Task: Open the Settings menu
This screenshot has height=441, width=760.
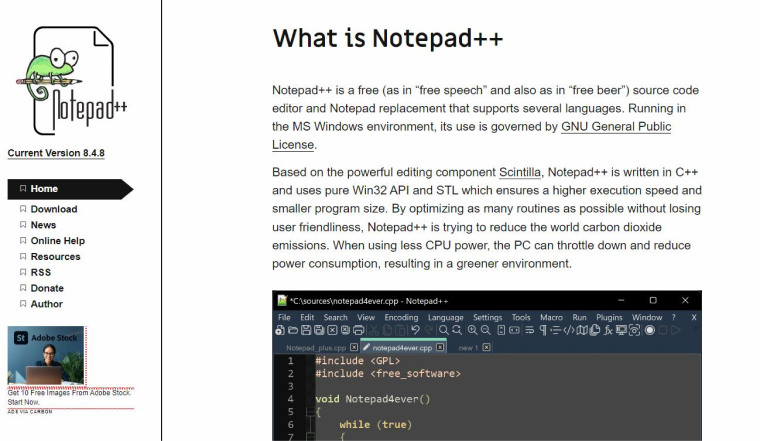Action: pyautogui.click(x=488, y=317)
